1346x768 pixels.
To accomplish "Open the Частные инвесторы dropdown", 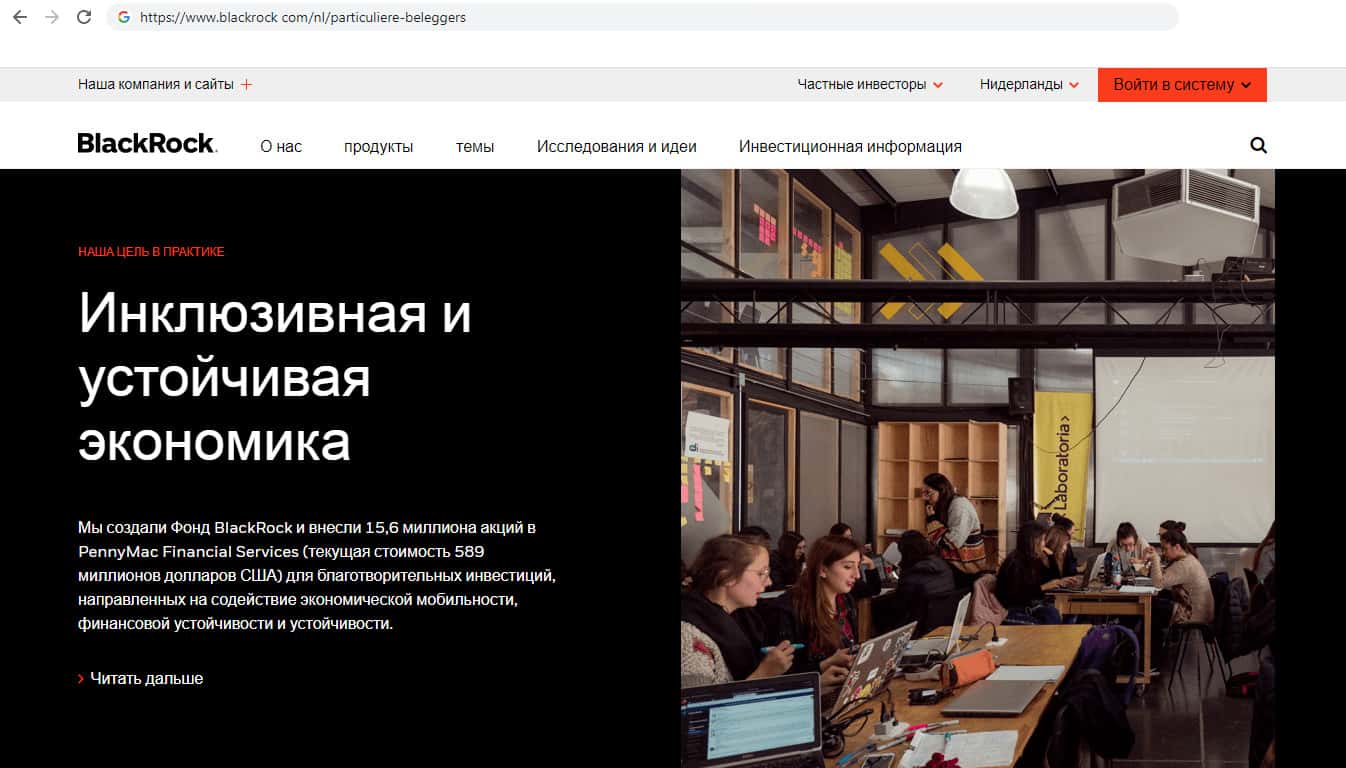I will [x=870, y=85].
